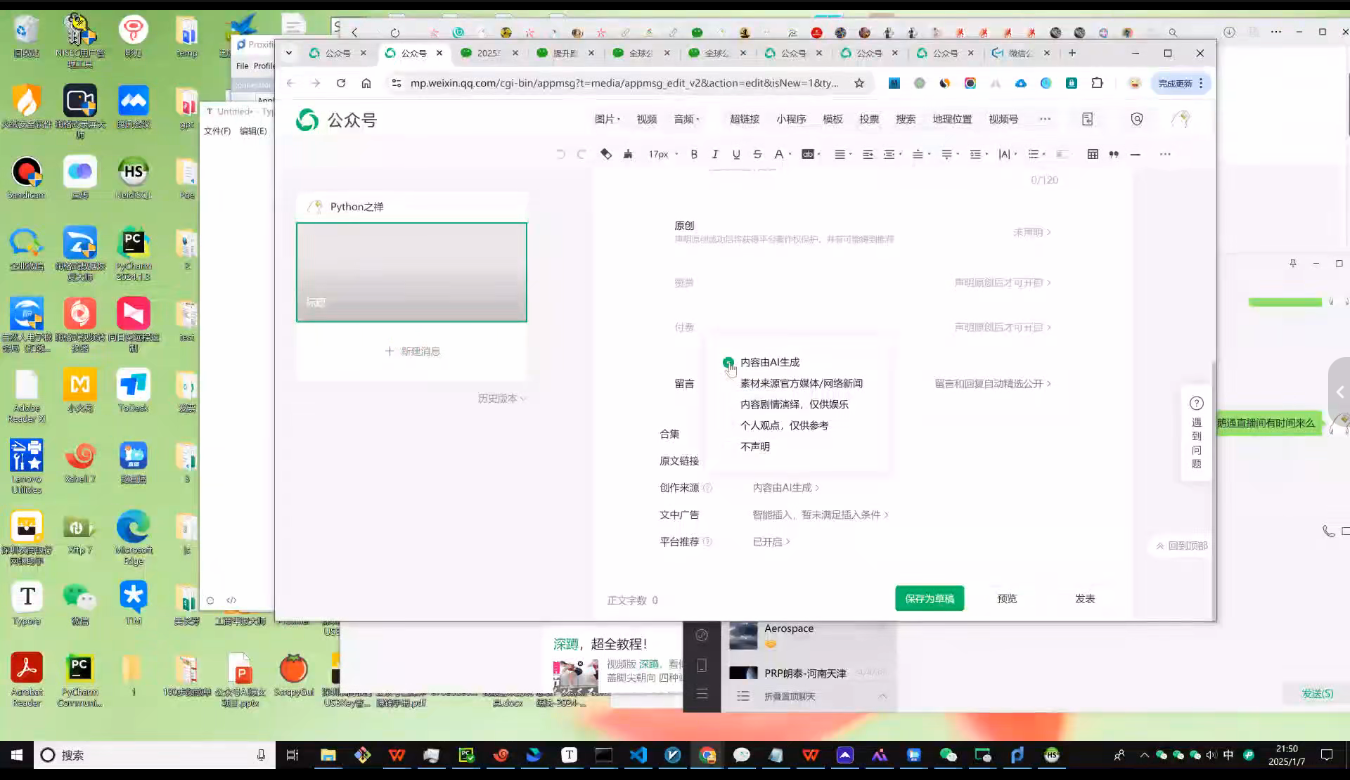Apply strikethrough formatting
Viewport: 1350px width, 780px height.
[x=755, y=154]
